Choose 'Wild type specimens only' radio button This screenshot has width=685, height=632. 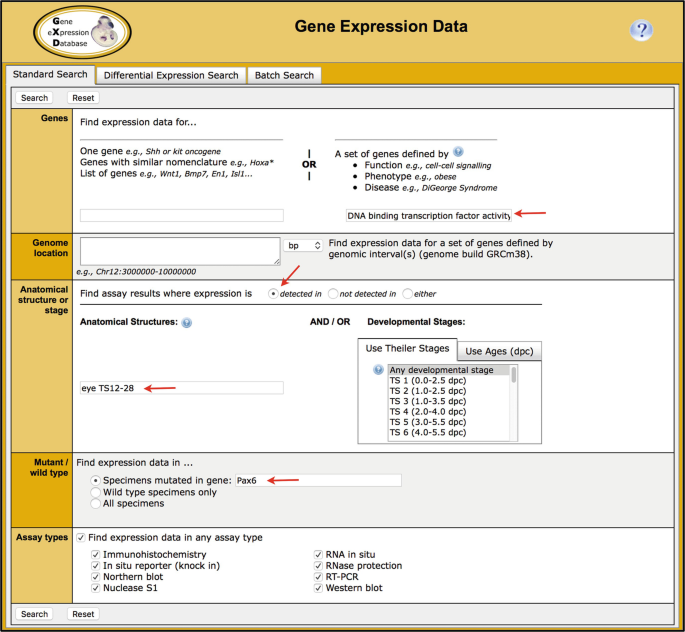pyautogui.click(x=96, y=492)
